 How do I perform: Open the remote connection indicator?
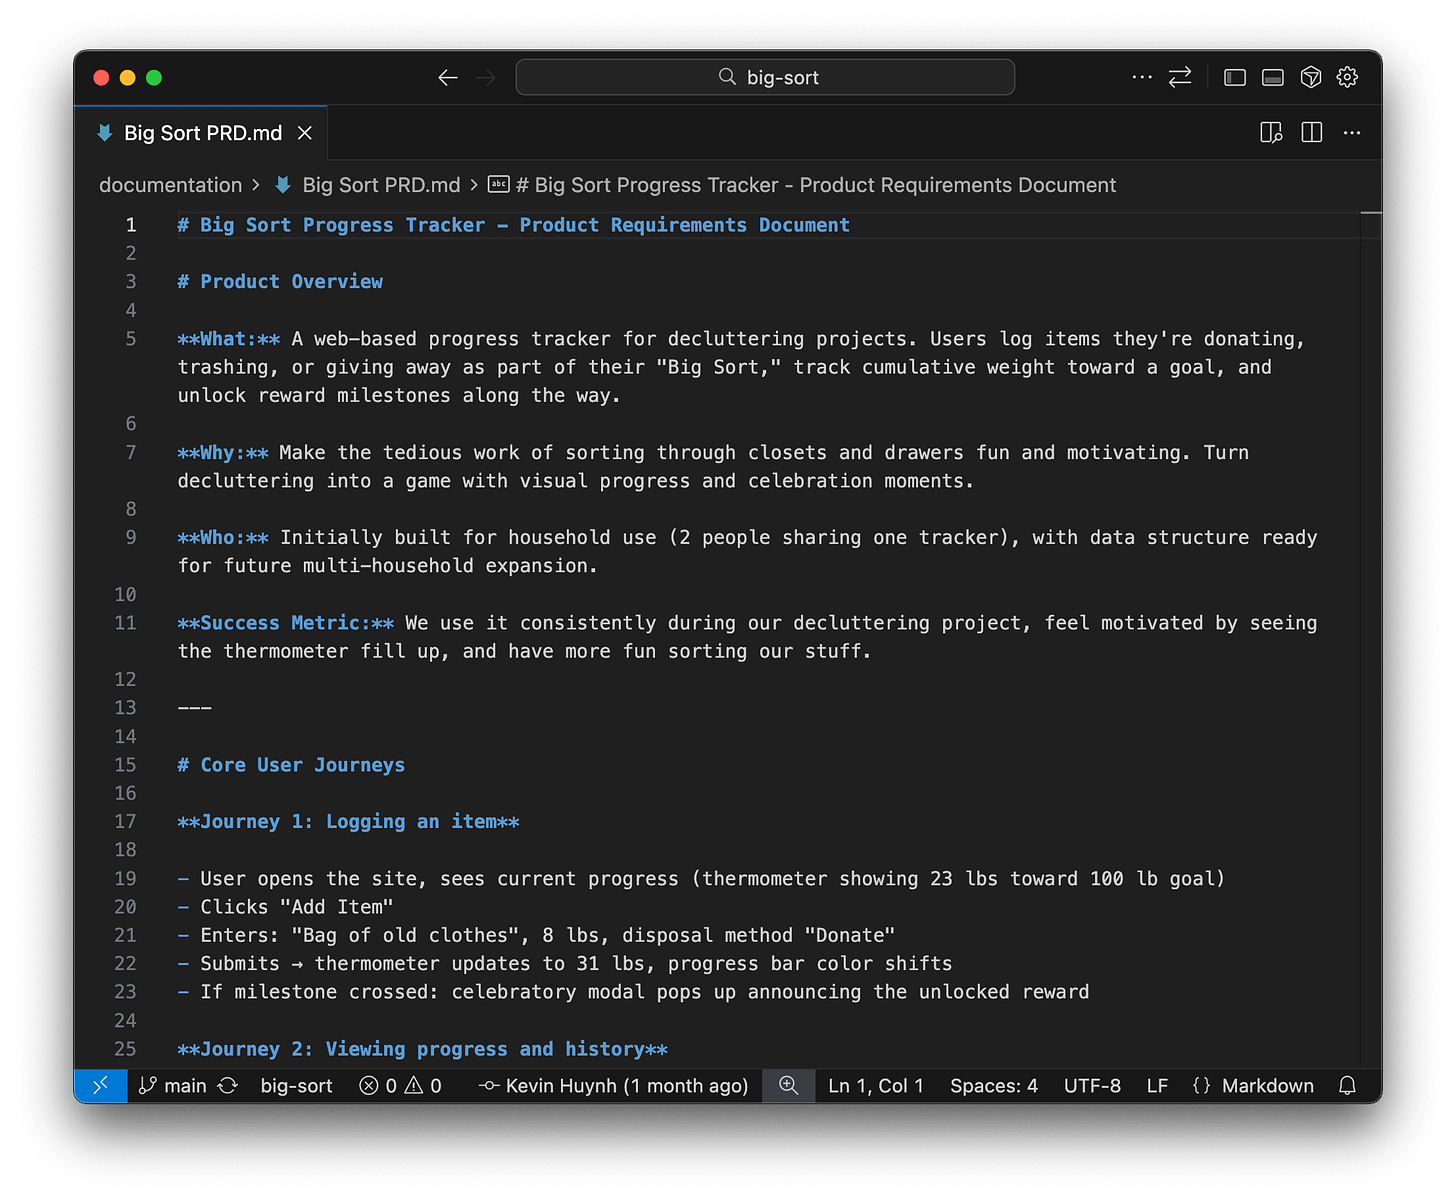click(x=100, y=1085)
